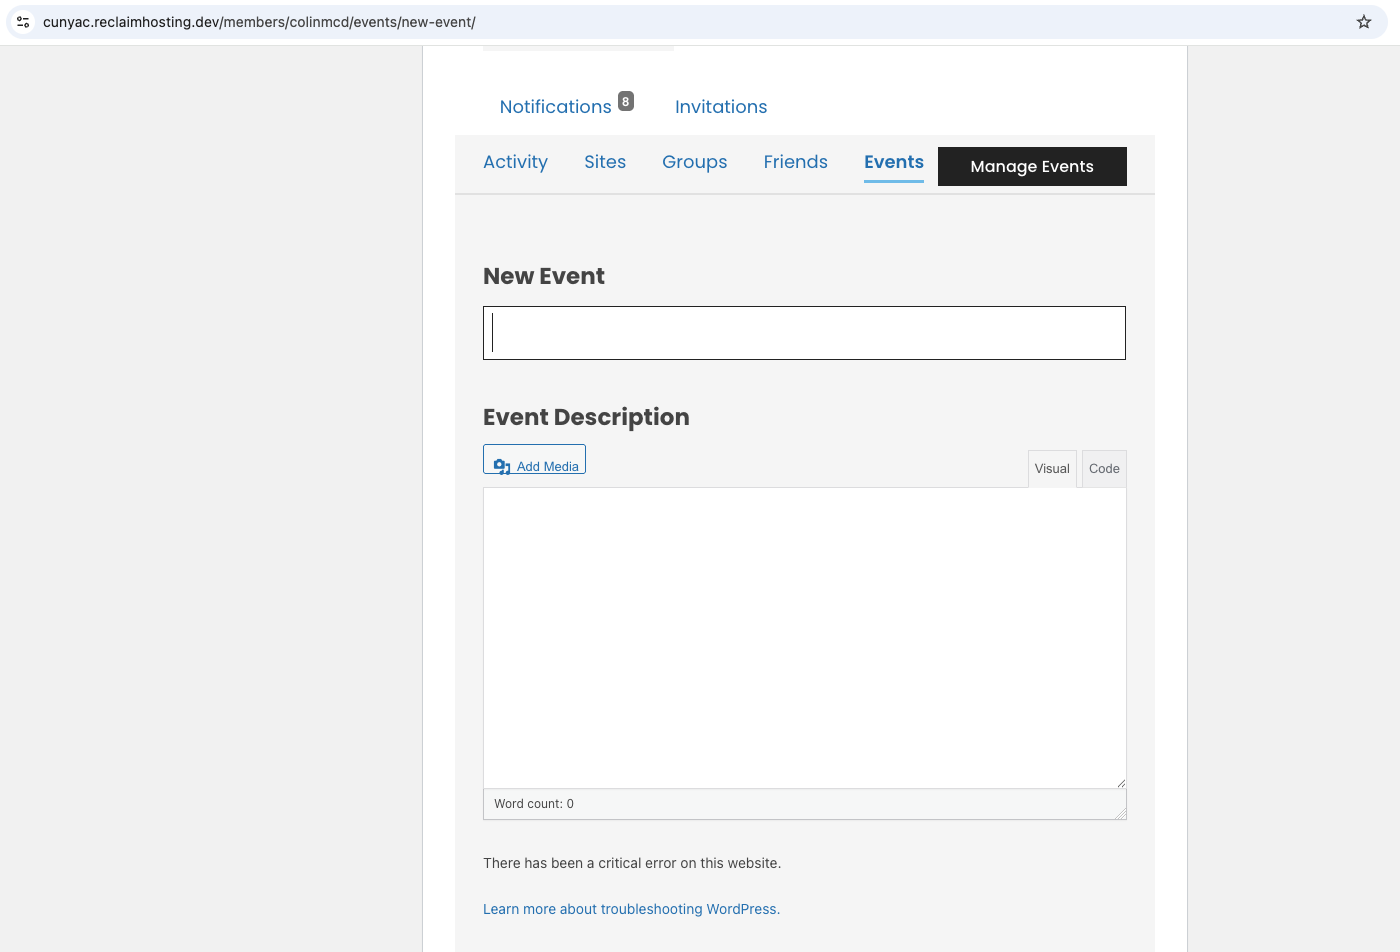Switch editor to Visual mode
Screen dimensions: 1400x952
(1052, 469)
